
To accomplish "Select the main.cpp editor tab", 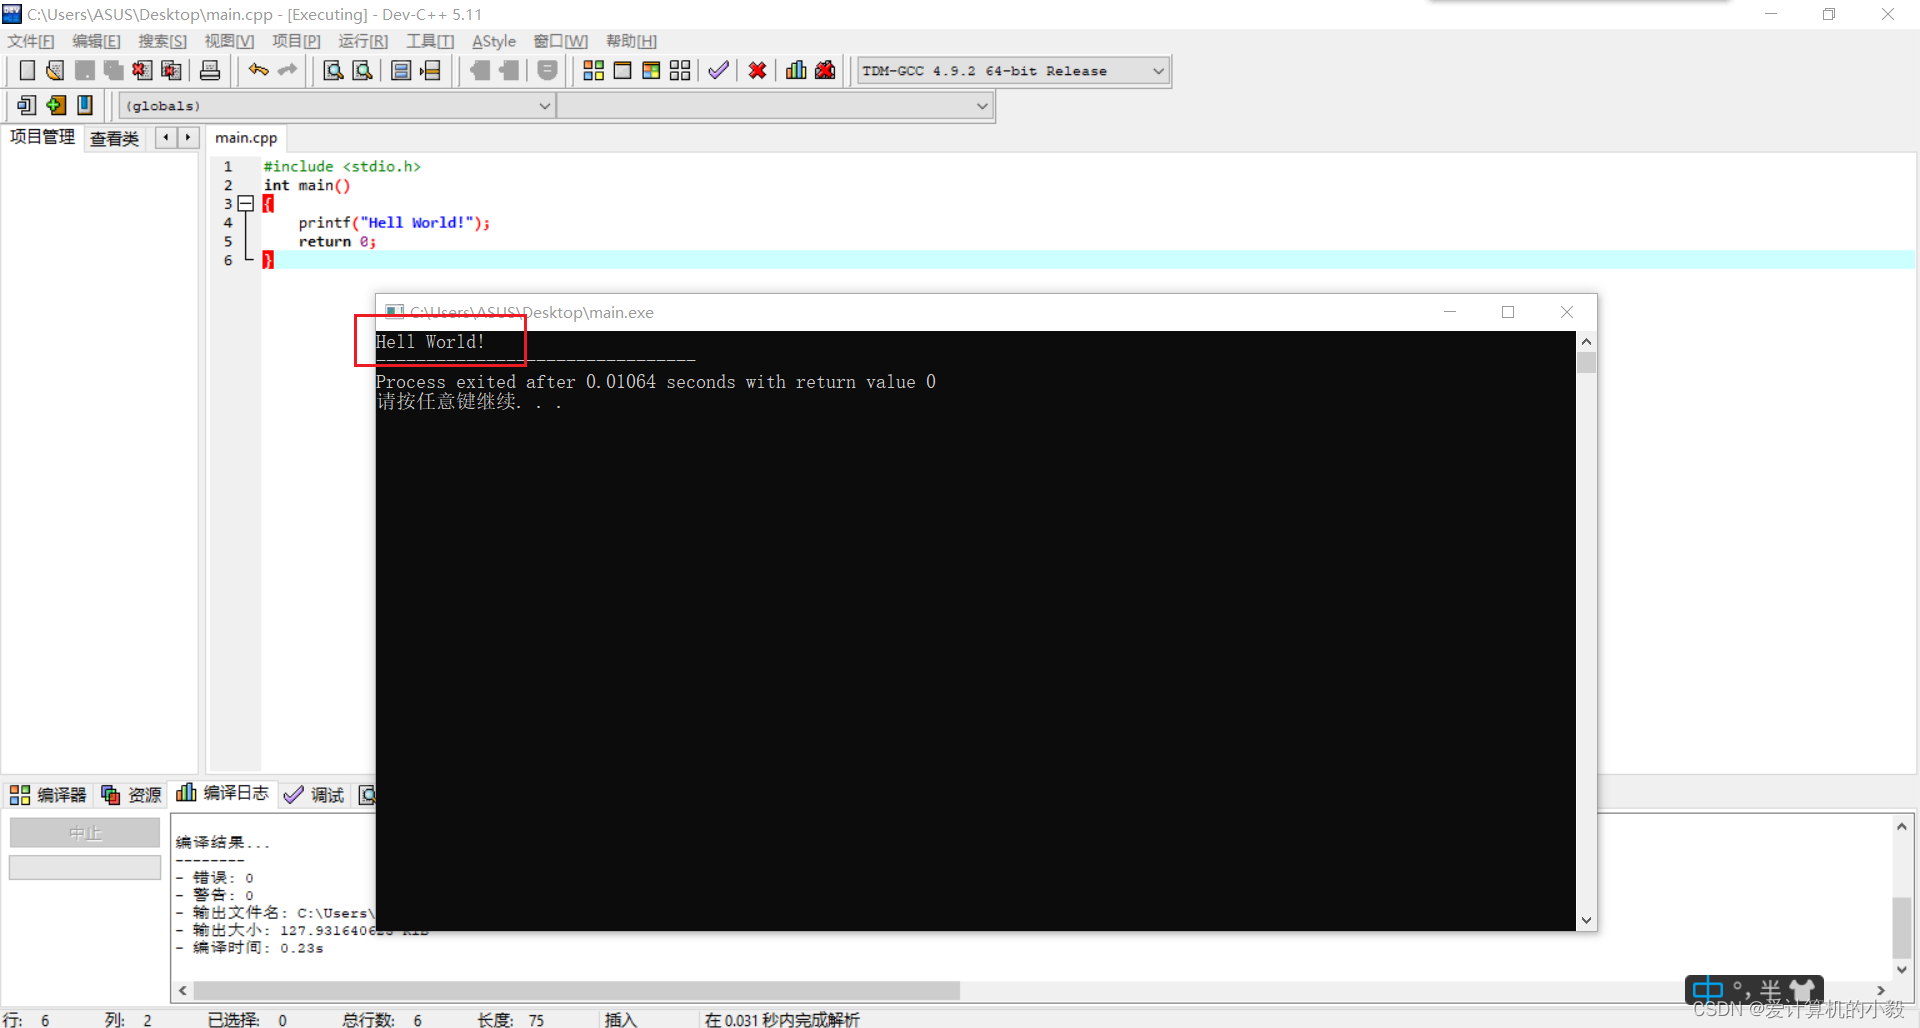I will [246, 138].
